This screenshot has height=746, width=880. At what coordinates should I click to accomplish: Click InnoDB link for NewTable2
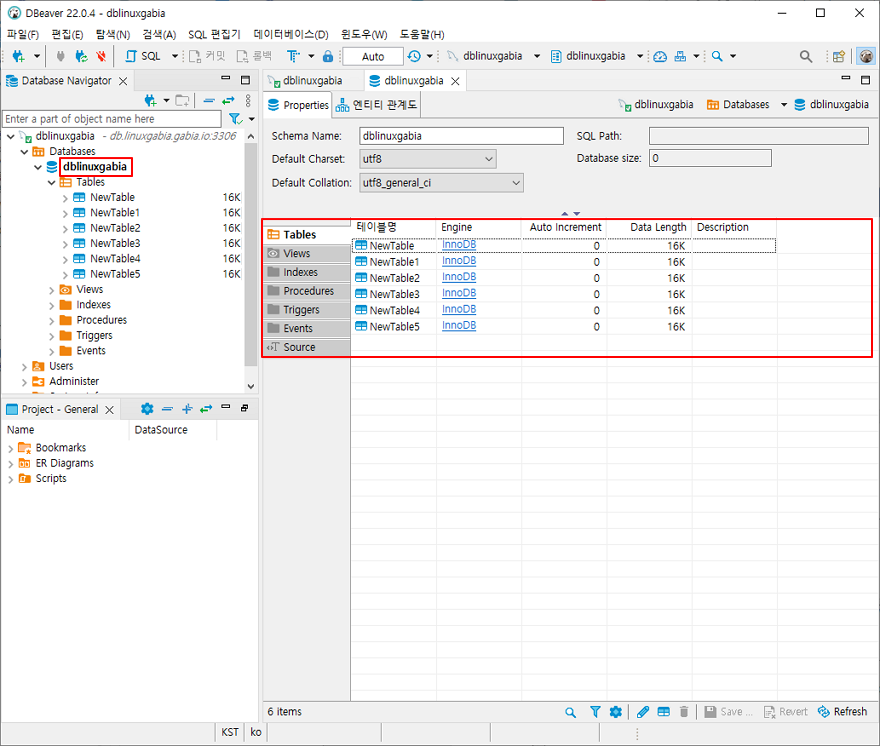pos(459,277)
